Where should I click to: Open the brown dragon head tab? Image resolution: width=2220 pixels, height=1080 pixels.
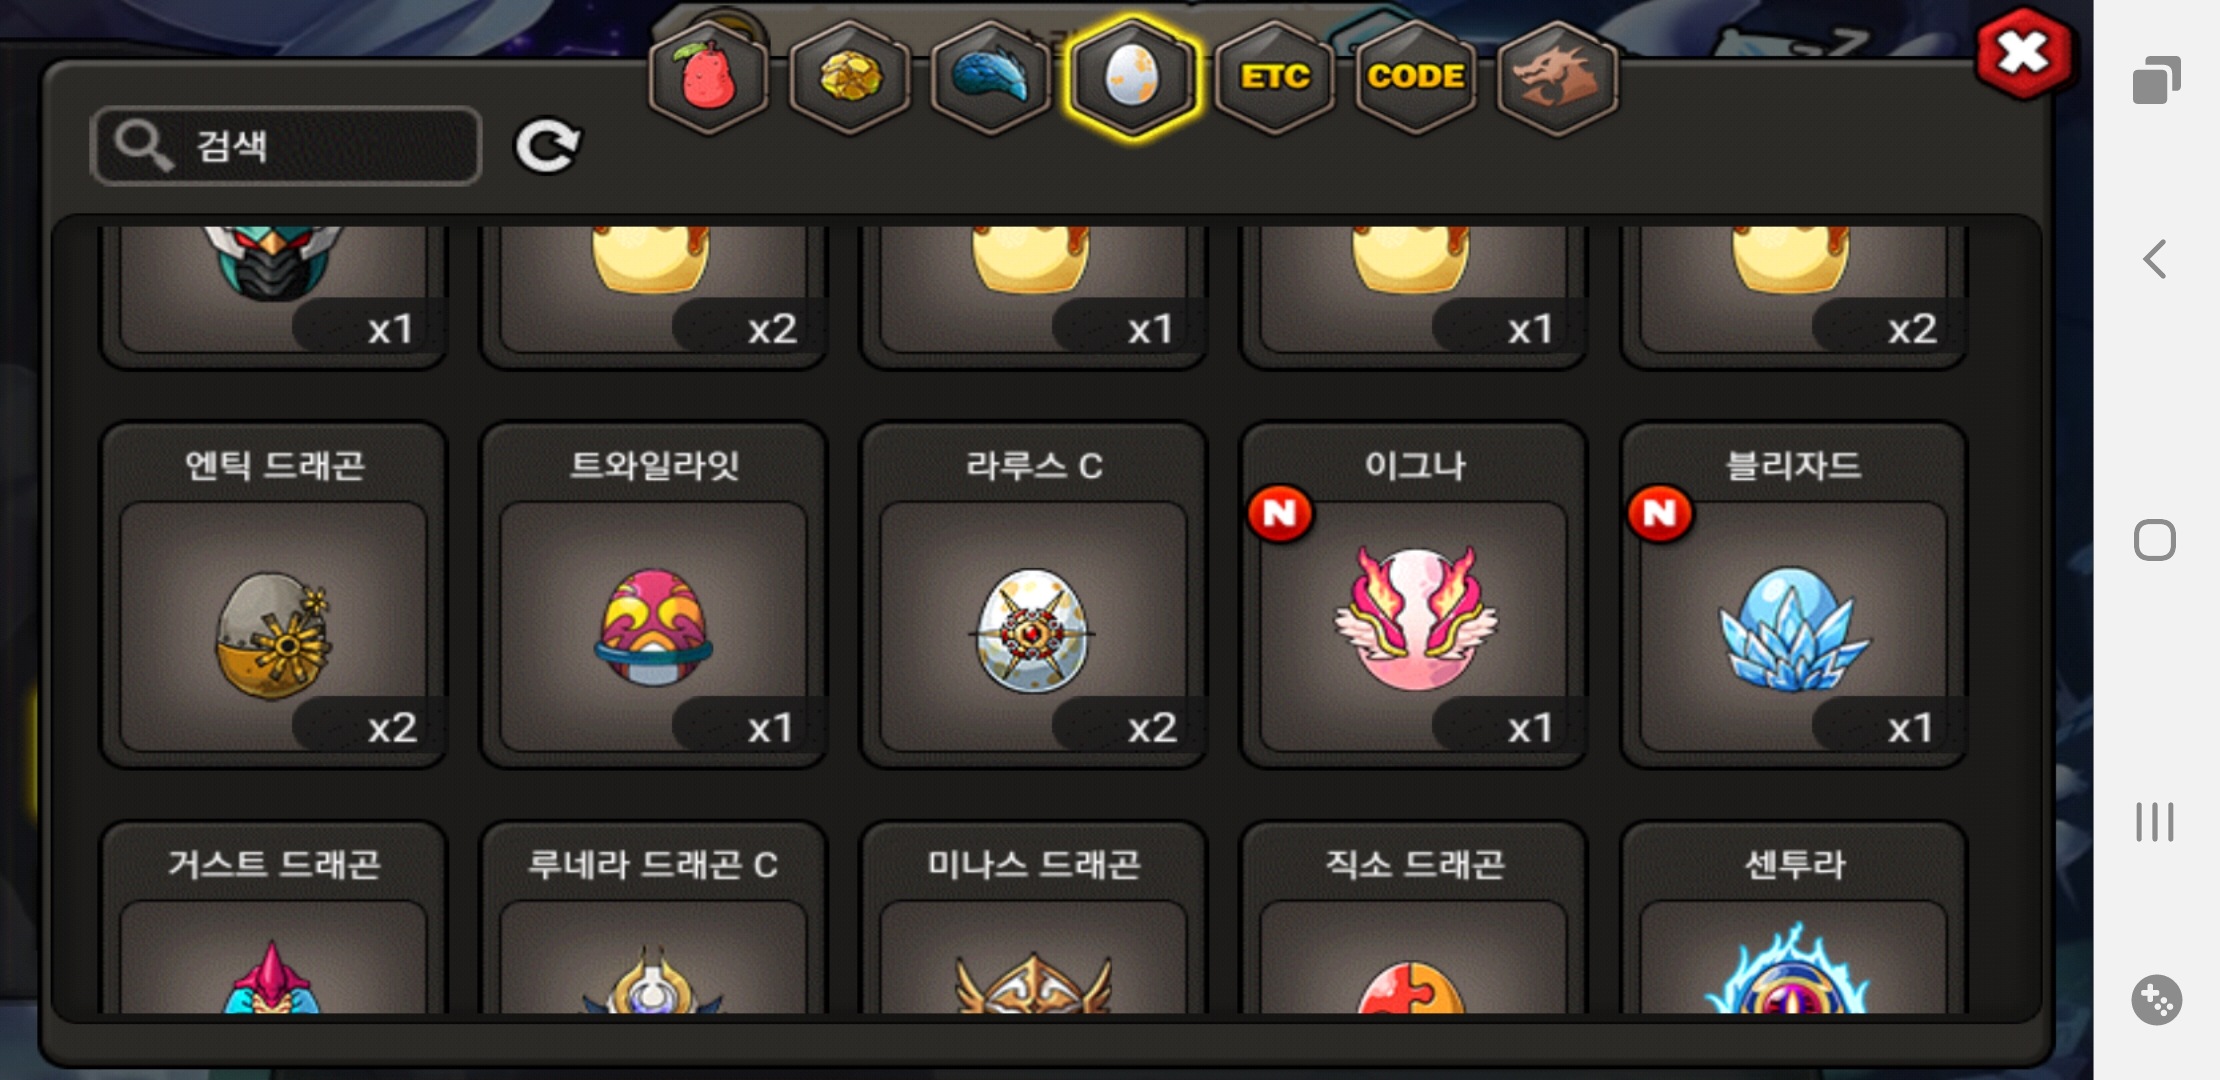point(1557,78)
